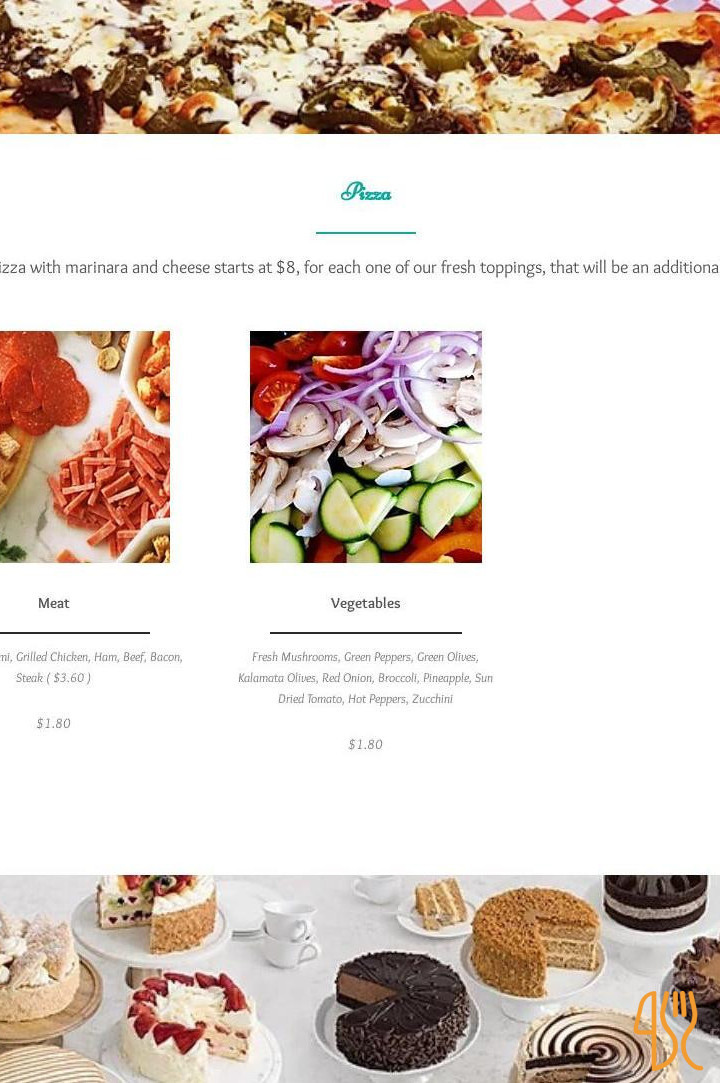This screenshot has height=1083, width=720.
Task: Click the teal Pizza section heading
Action: pos(366,192)
